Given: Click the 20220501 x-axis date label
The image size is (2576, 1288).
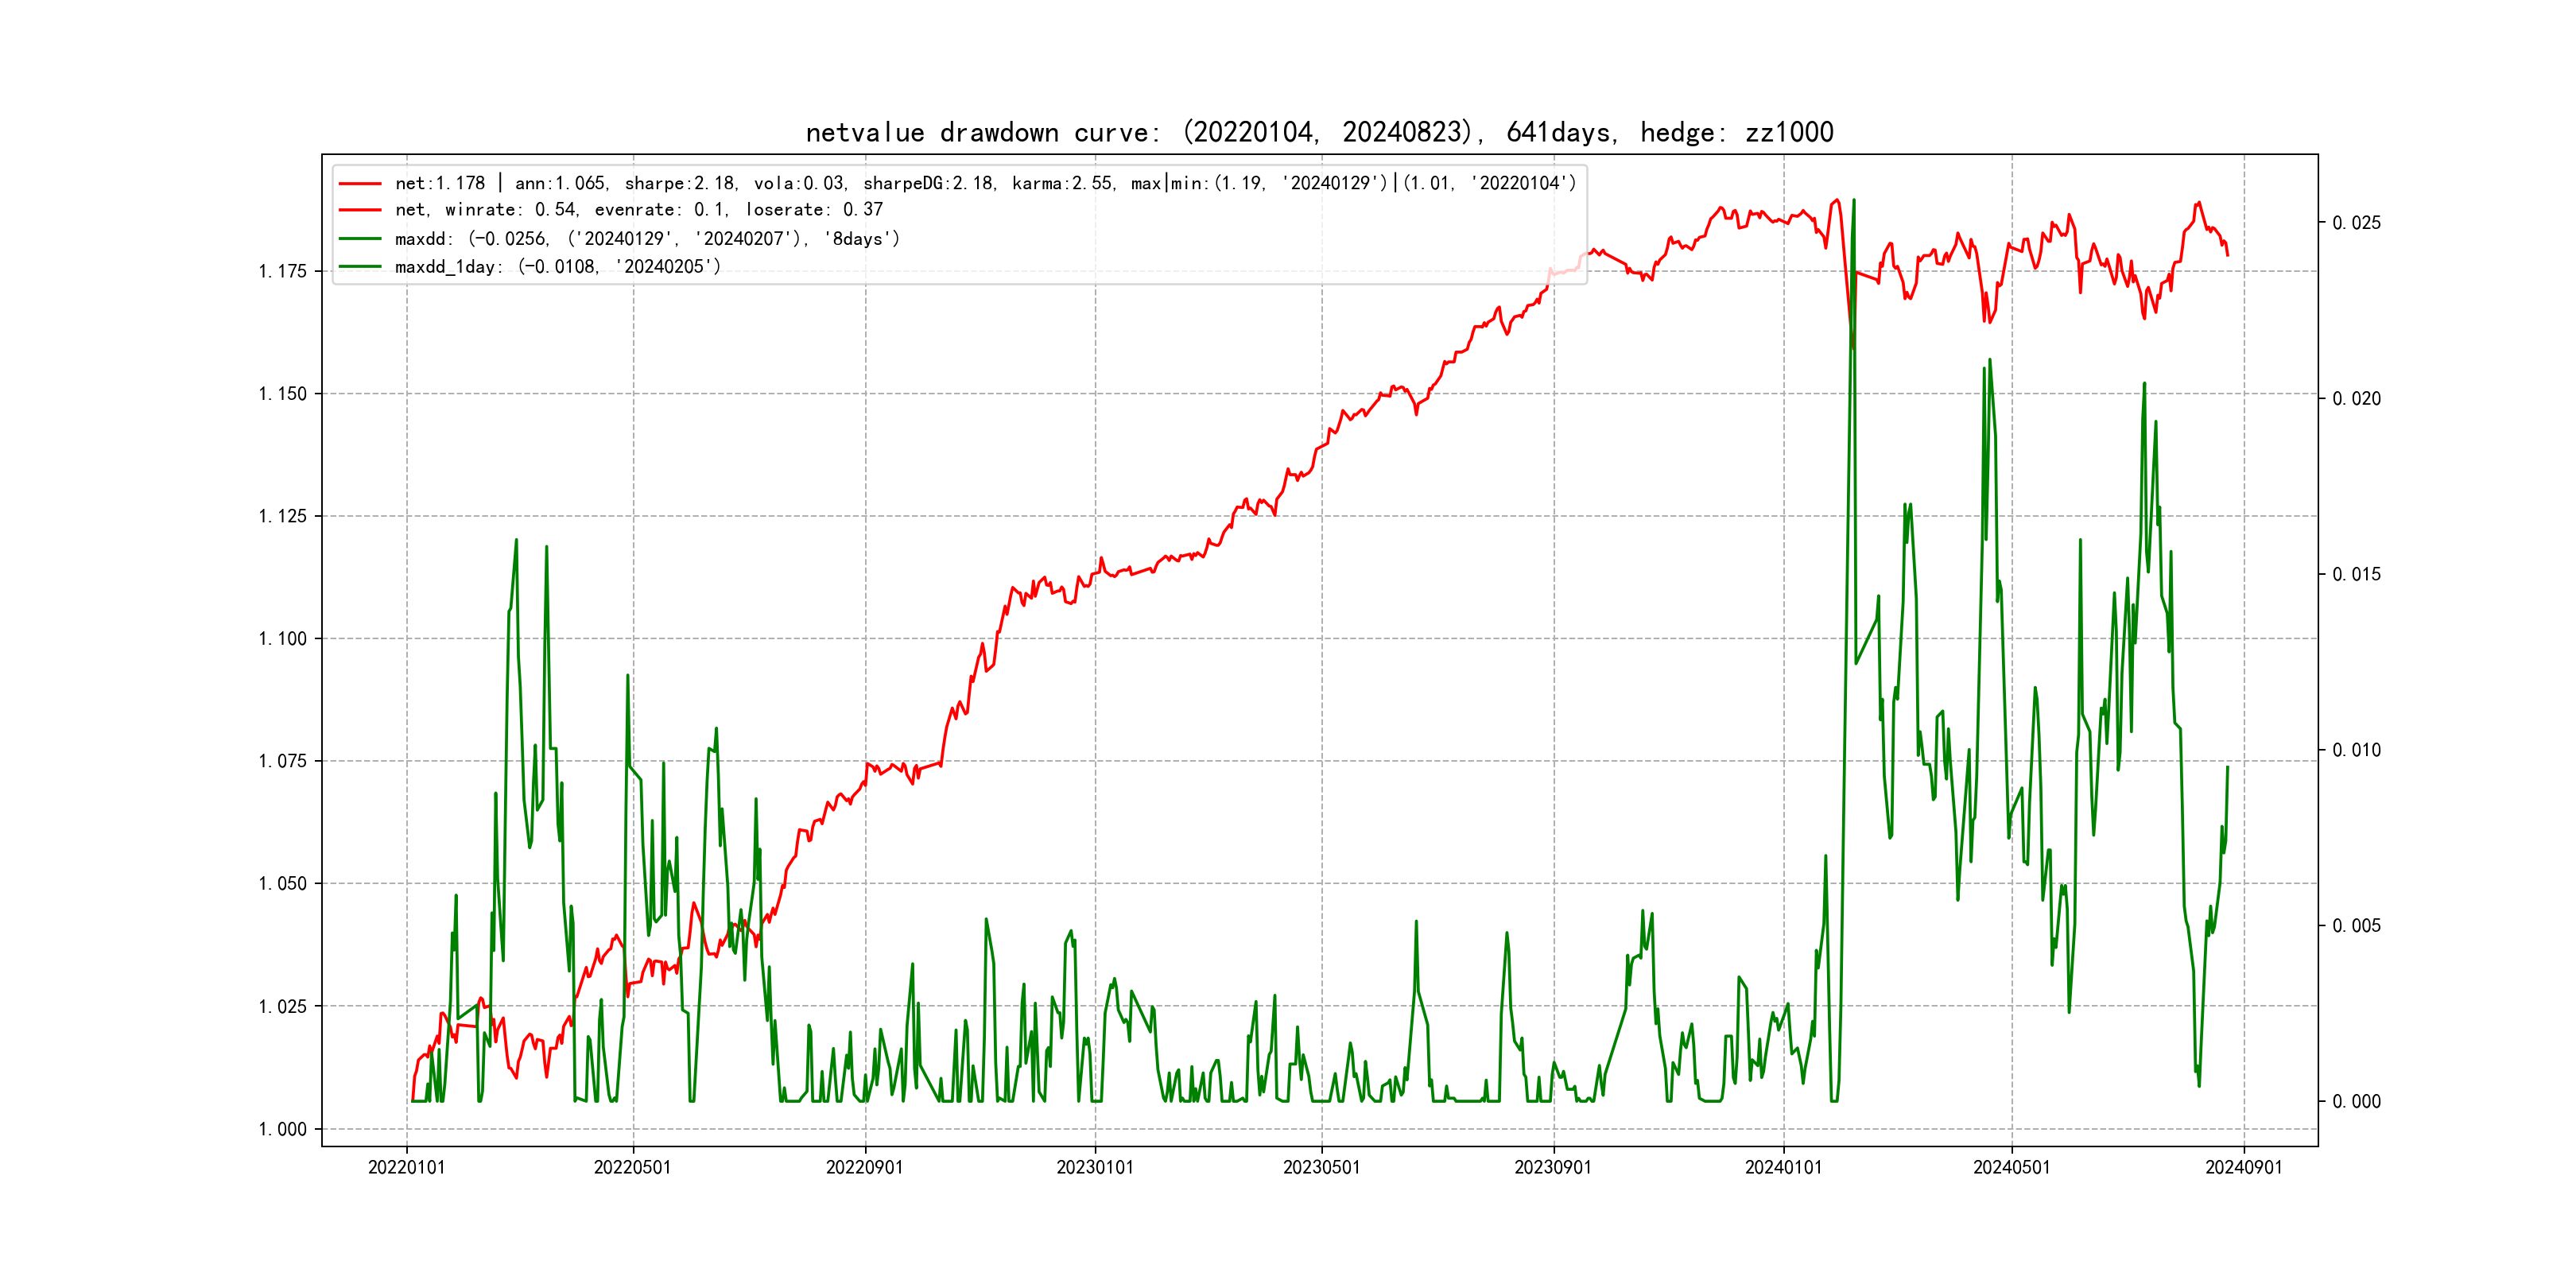Looking at the screenshot, I should click(x=632, y=1168).
